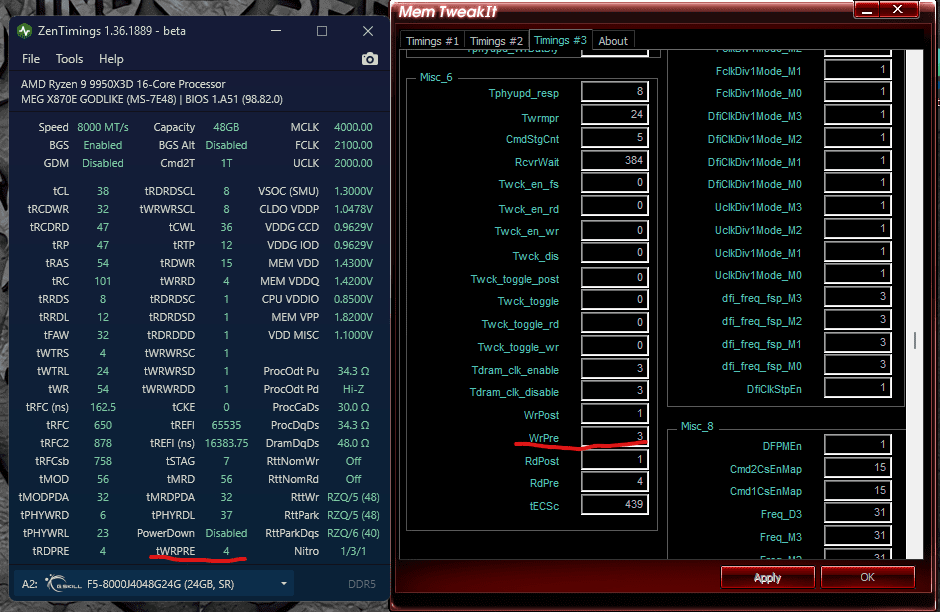Image resolution: width=940 pixels, height=612 pixels.
Task: Click the RcvrWait value field showing 384
Action: coord(614,161)
